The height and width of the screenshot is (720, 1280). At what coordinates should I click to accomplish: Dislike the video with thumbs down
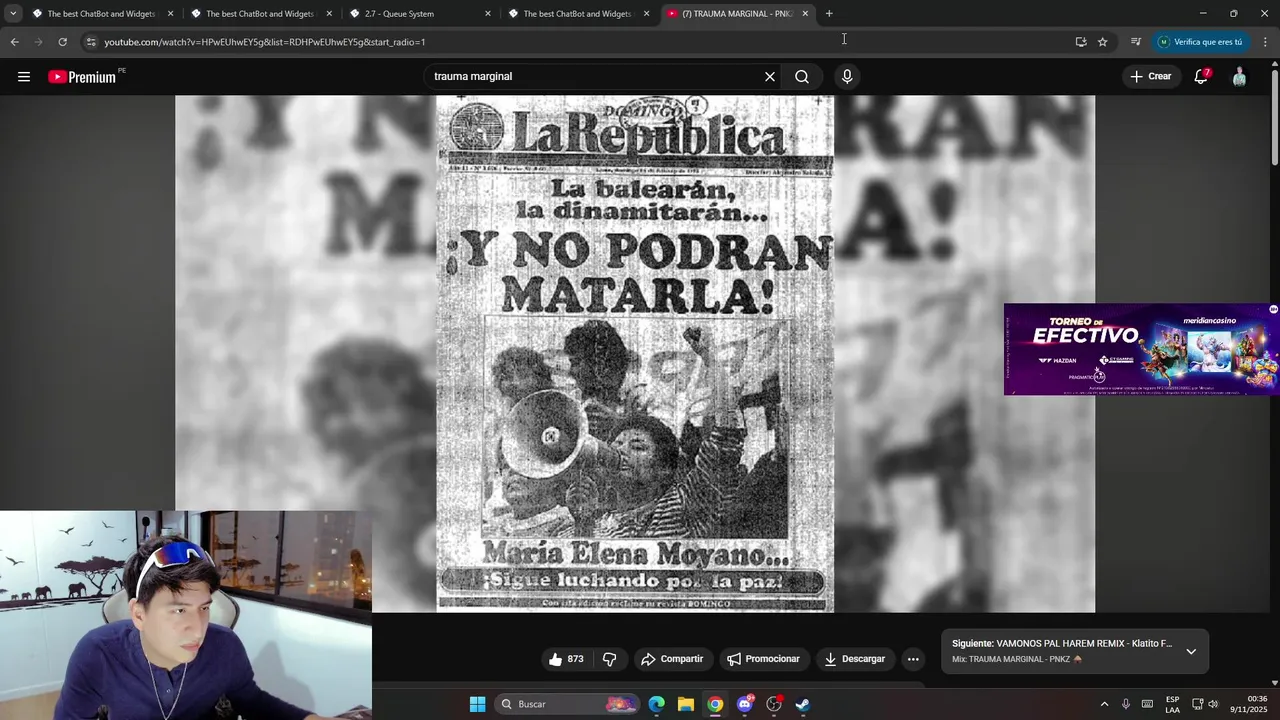pos(609,659)
